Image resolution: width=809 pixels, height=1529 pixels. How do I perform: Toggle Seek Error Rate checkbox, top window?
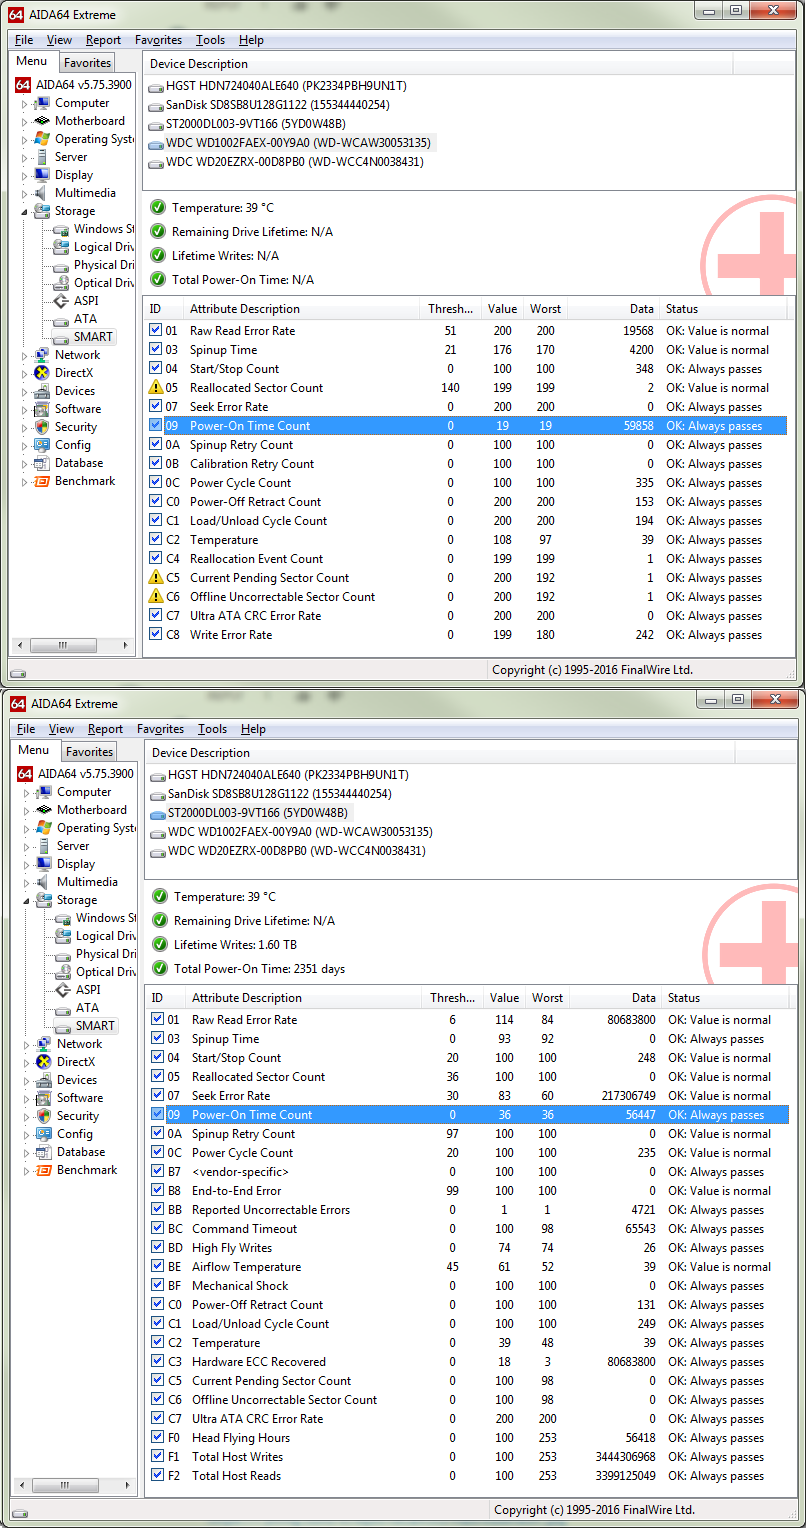pyautogui.click(x=155, y=407)
